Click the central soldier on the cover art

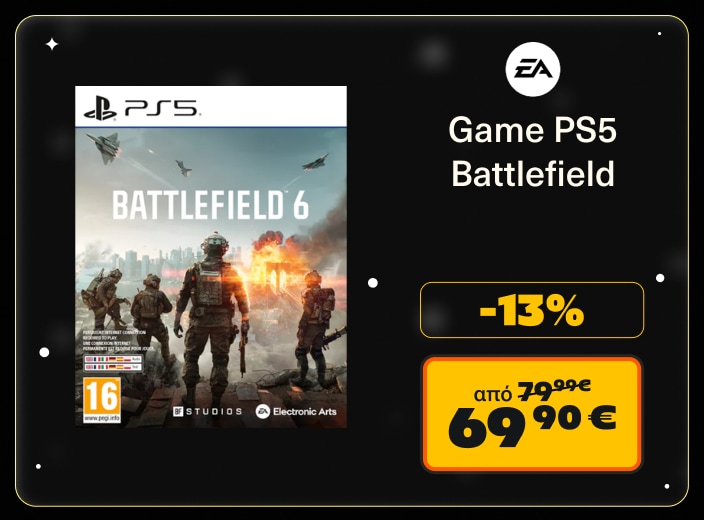[212, 290]
